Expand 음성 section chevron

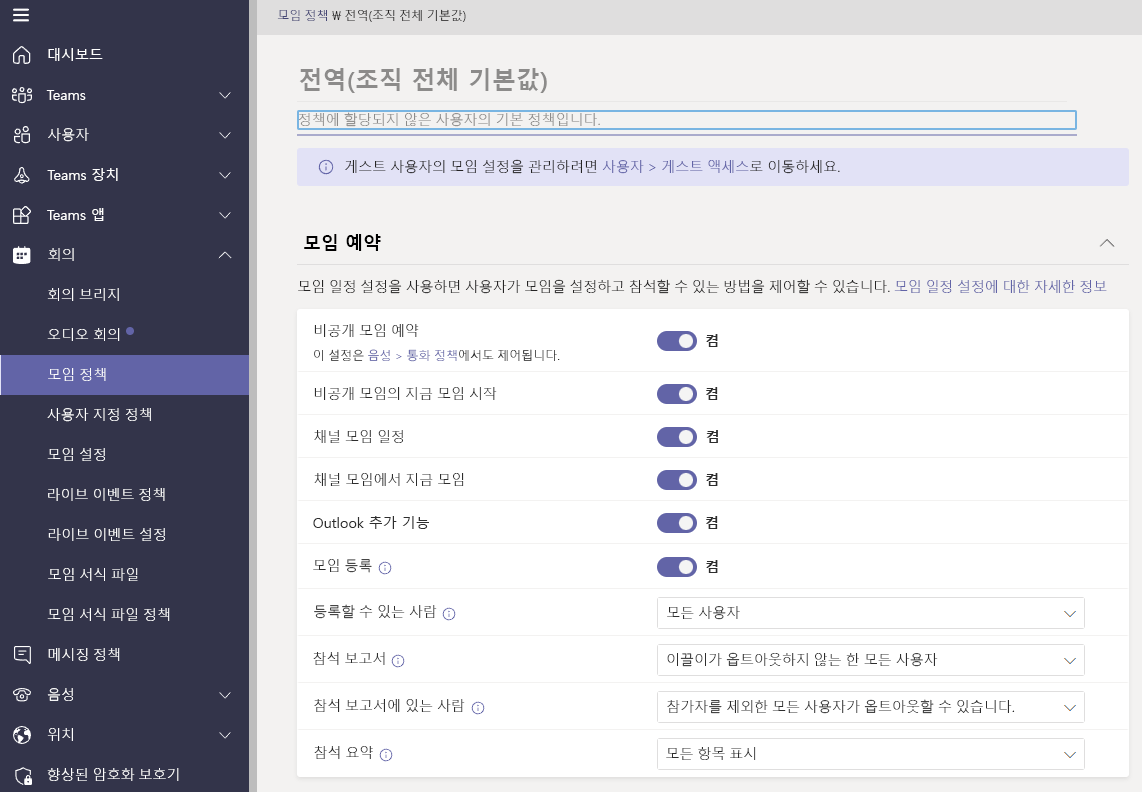pyautogui.click(x=225, y=695)
